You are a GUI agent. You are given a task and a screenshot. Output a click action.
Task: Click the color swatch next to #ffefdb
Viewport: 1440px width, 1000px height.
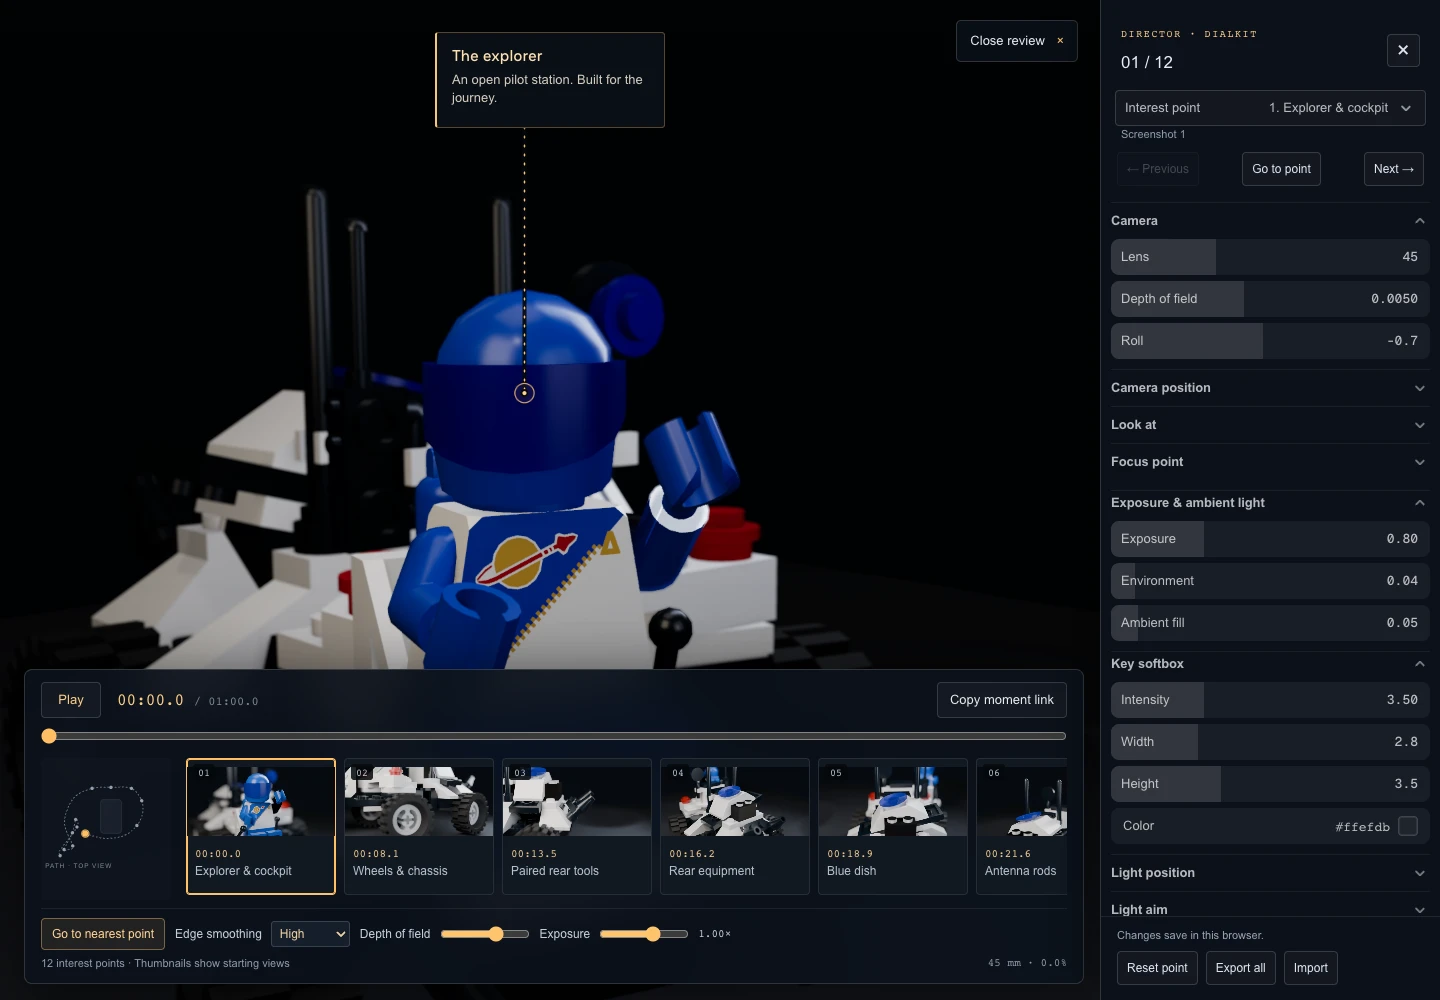(x=1408, y=826)
